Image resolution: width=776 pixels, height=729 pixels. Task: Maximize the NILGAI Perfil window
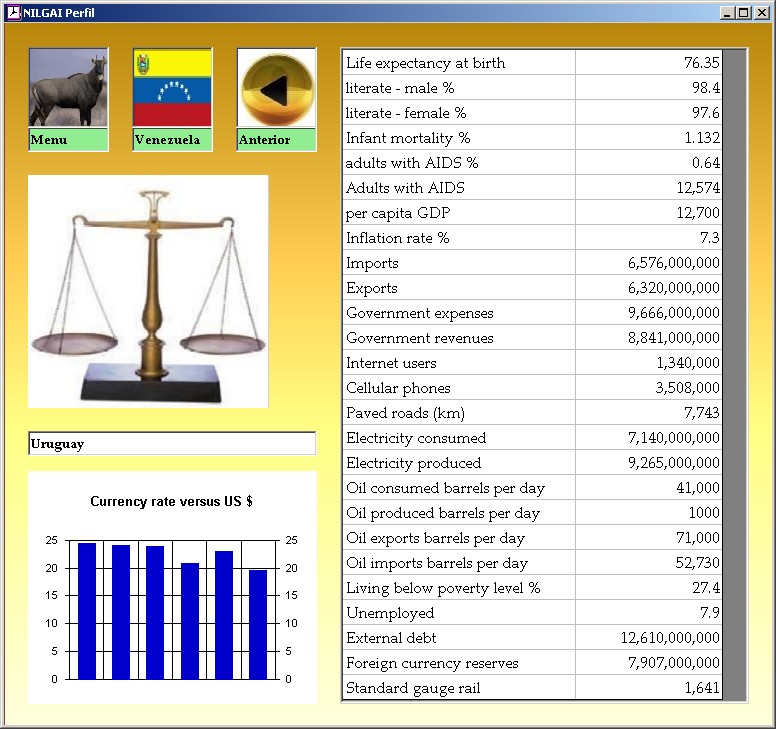pyautogui.click(x=743, y=12)
